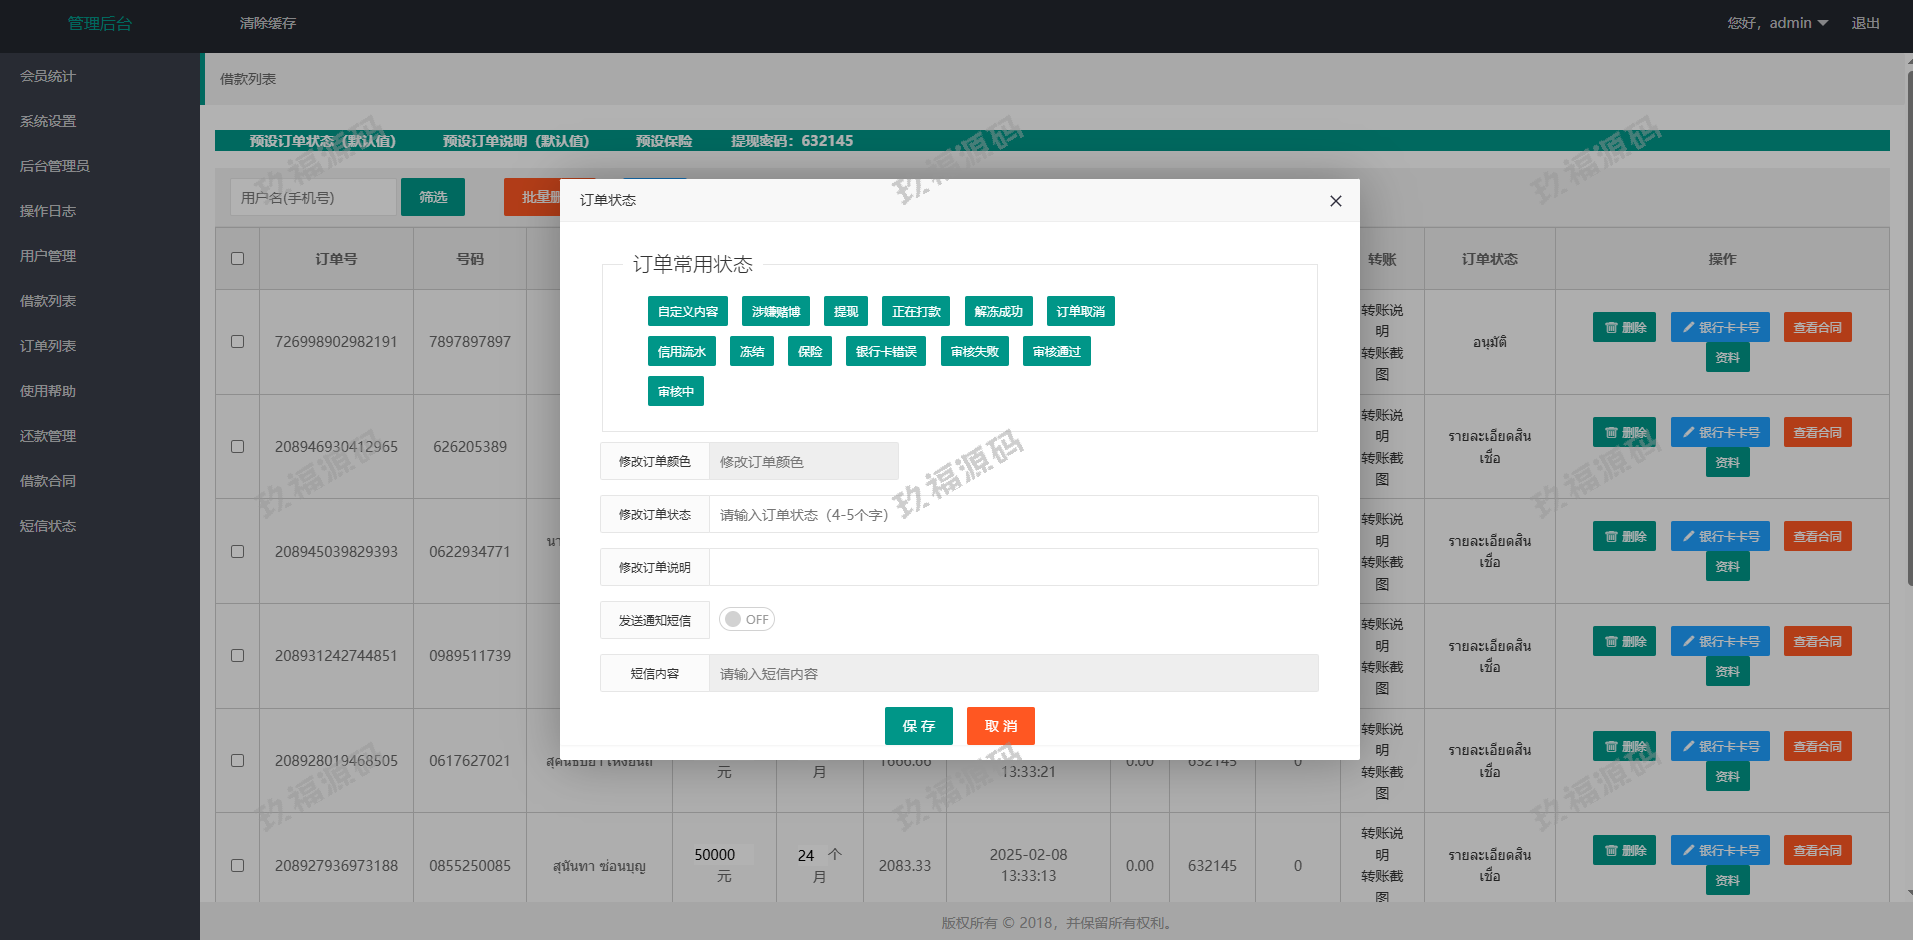Viewport: 1913px width, 940px height.
Task: Click pencil icon 银行卡卡号 in fourth row
Action: point(1719,642)
